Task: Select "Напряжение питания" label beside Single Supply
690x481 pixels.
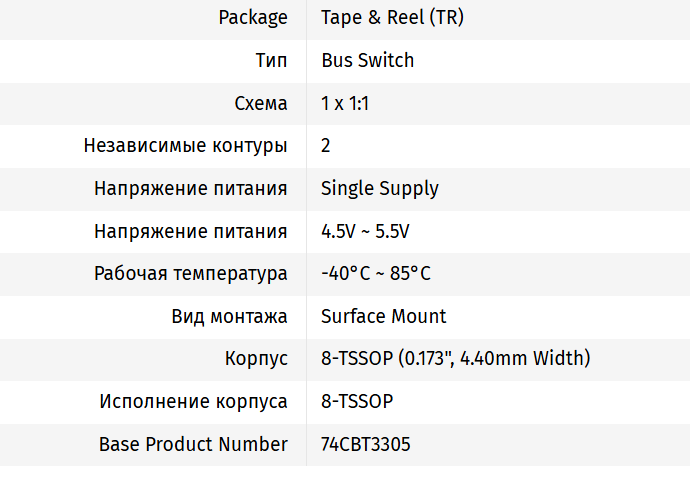Action: coord(191,188)
